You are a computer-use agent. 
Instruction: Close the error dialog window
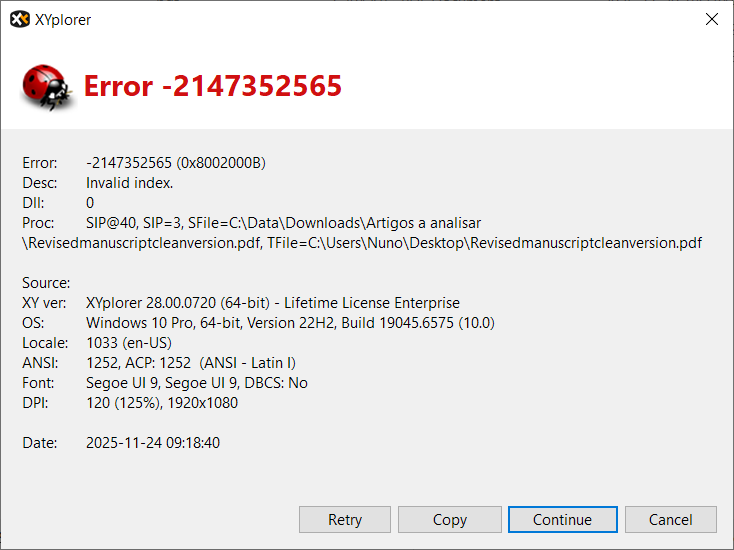[711, 20]
